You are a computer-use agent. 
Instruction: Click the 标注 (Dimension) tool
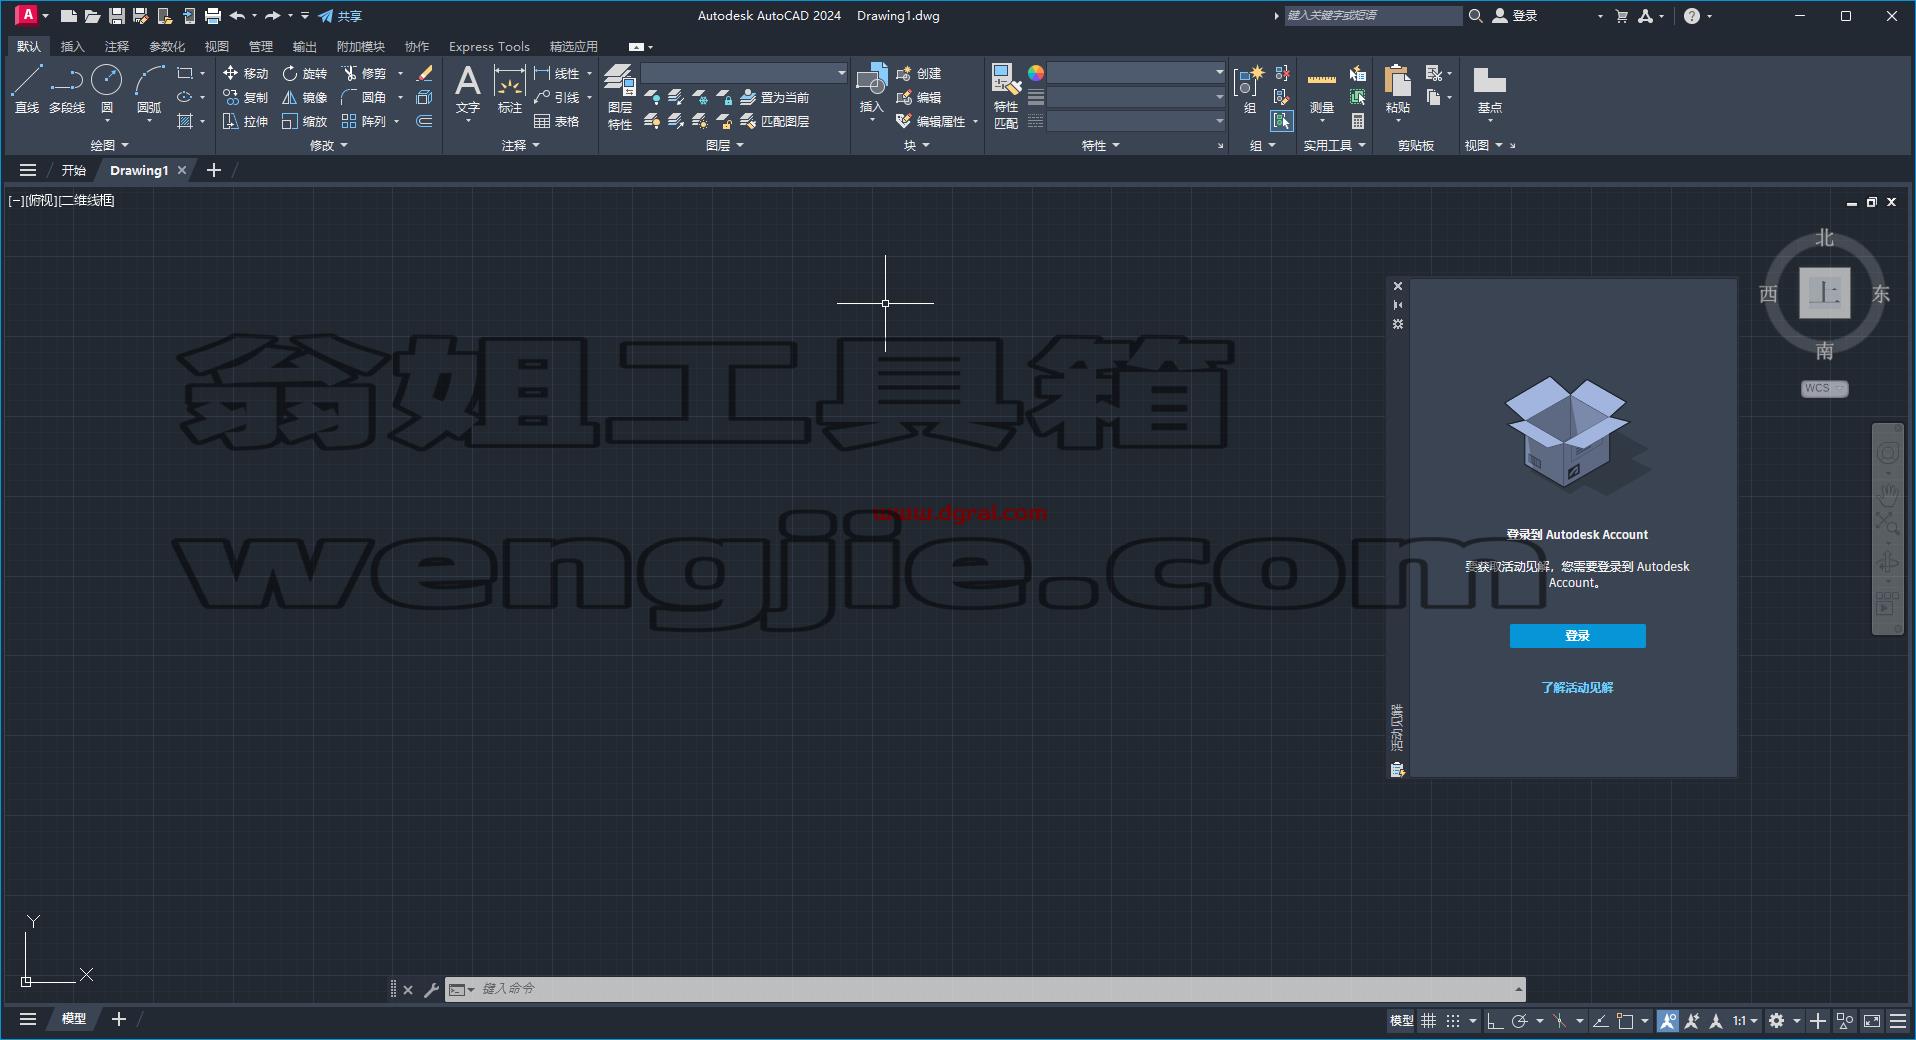[x=510, y=88]
